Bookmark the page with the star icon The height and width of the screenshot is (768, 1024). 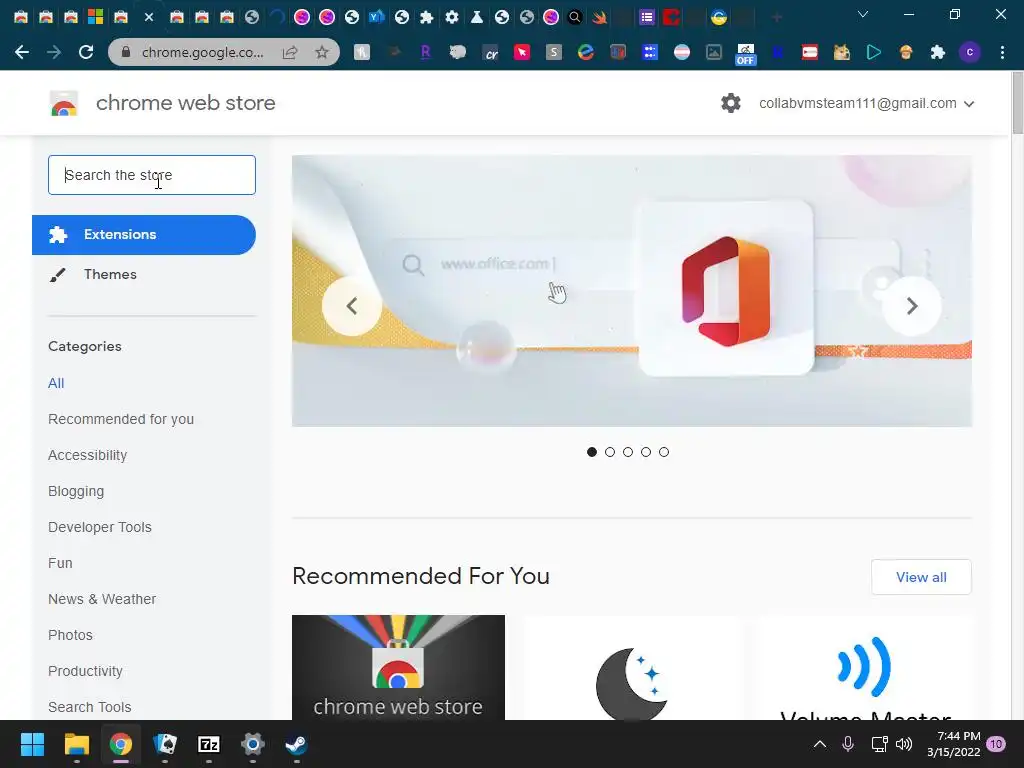point(322,52)
